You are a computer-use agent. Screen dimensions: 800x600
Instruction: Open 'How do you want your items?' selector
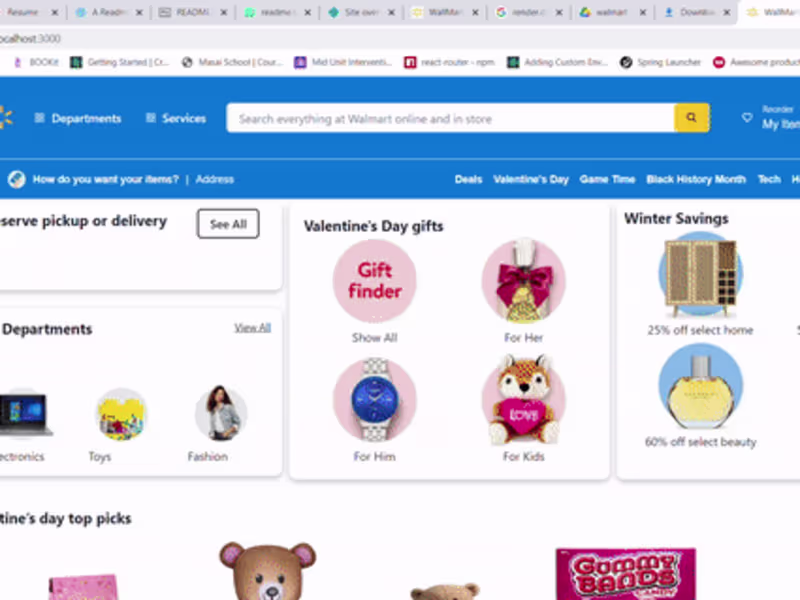point(106,180)
